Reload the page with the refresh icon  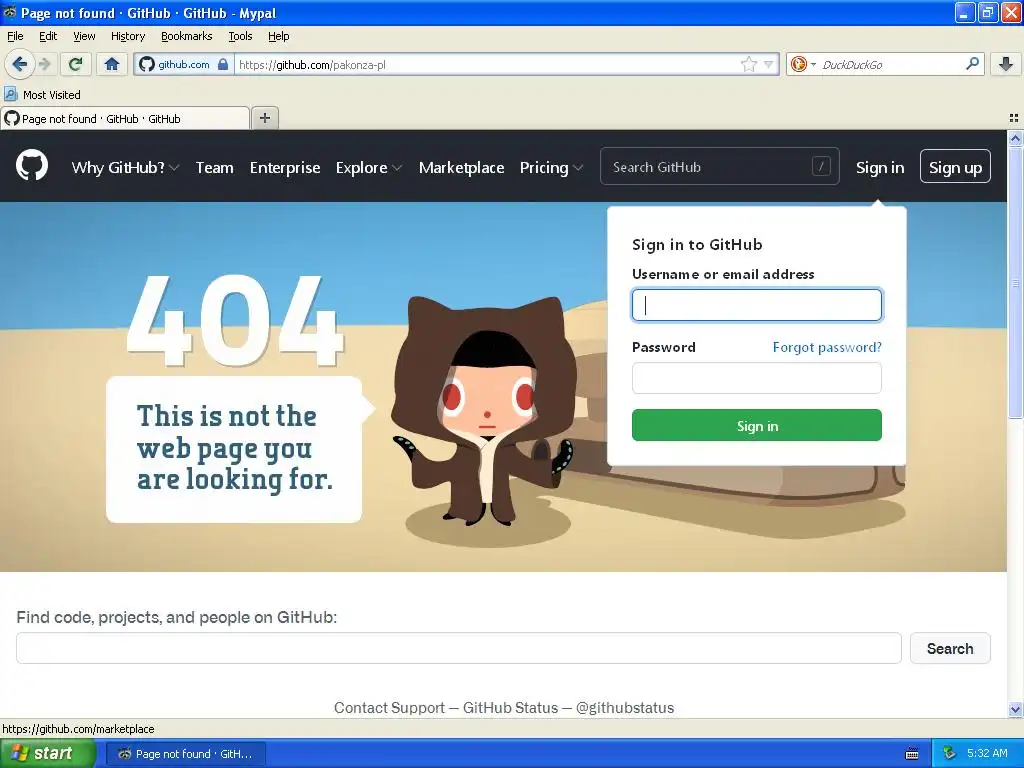point(76,64)
